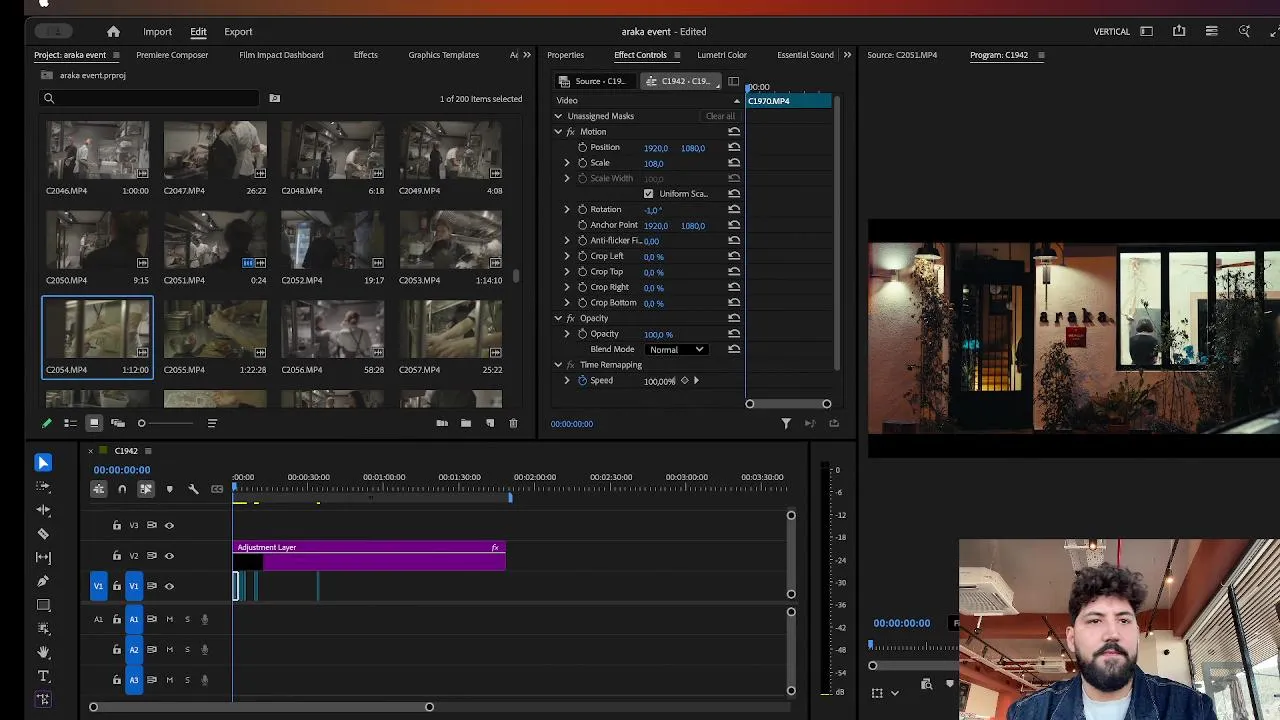Open the Export workspace tab
1280x720 pixels.
click(x=238, y=32)
